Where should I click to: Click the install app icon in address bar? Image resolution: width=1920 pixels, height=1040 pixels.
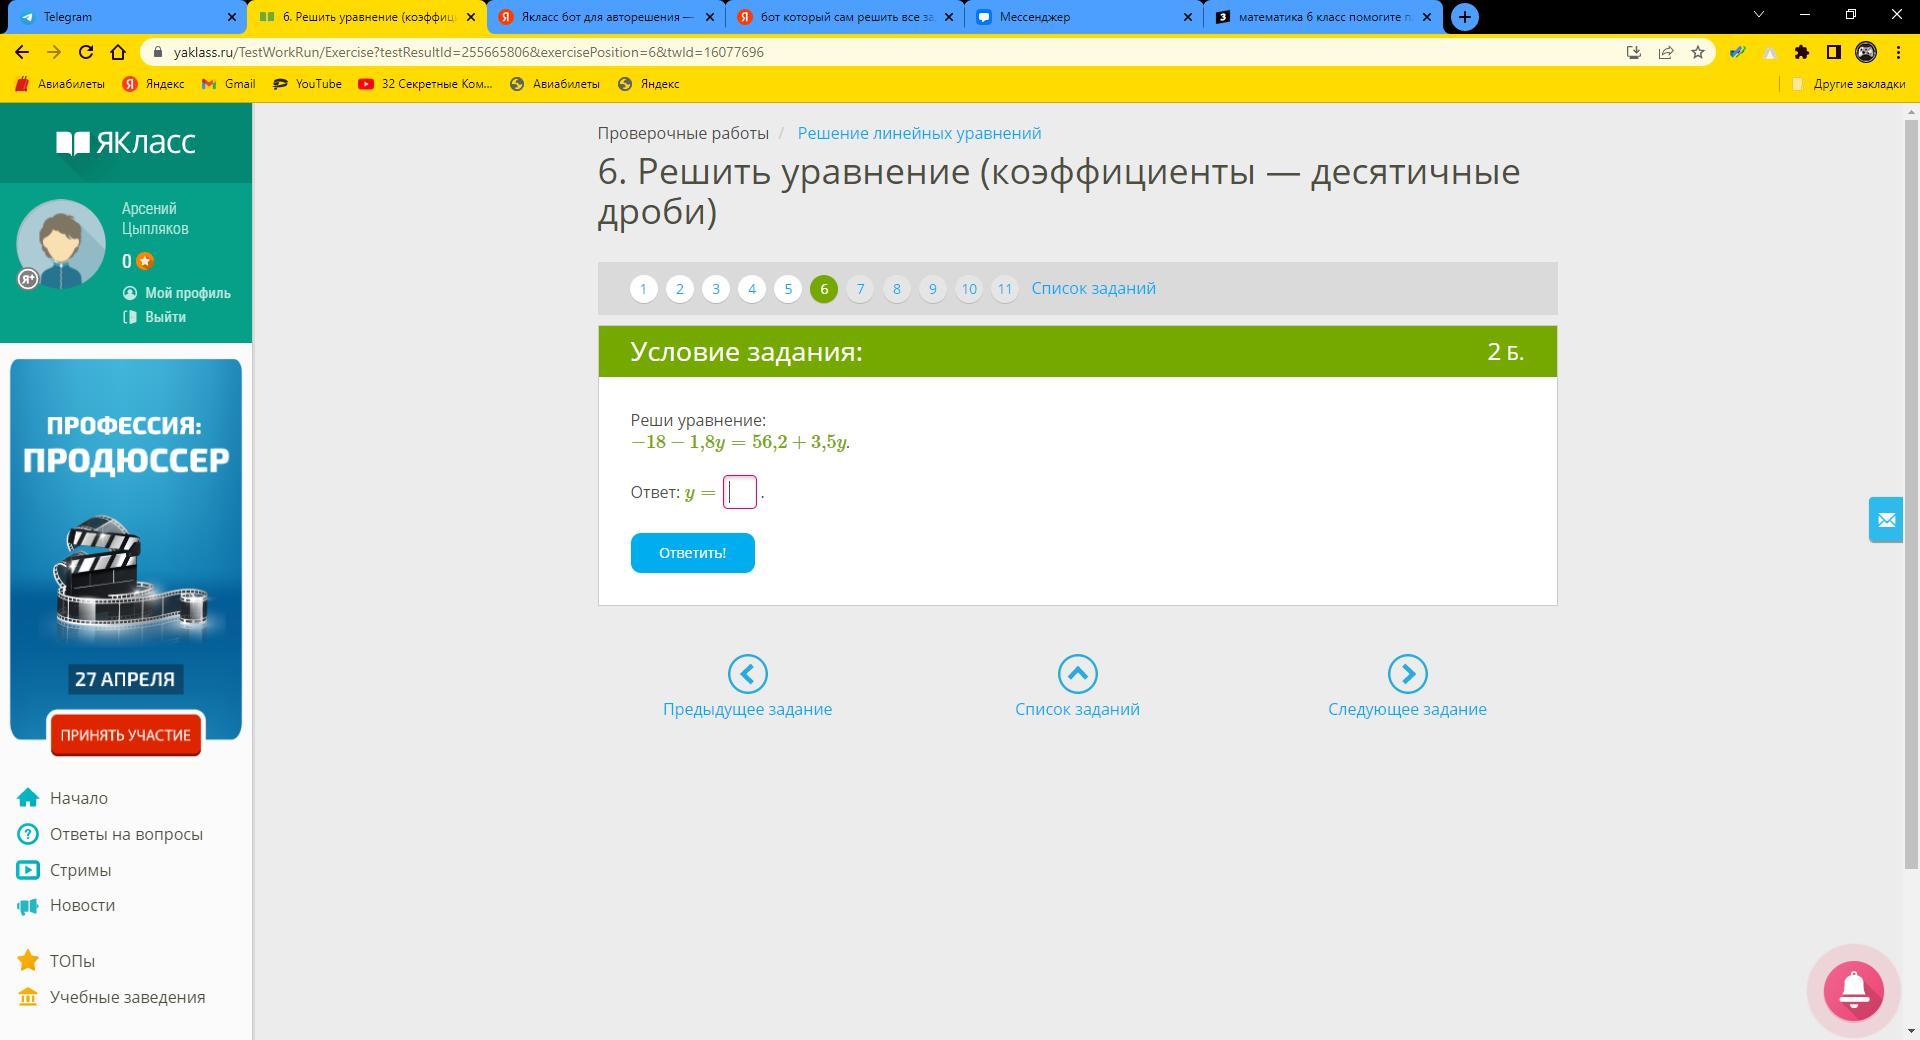coord(1634,52)
